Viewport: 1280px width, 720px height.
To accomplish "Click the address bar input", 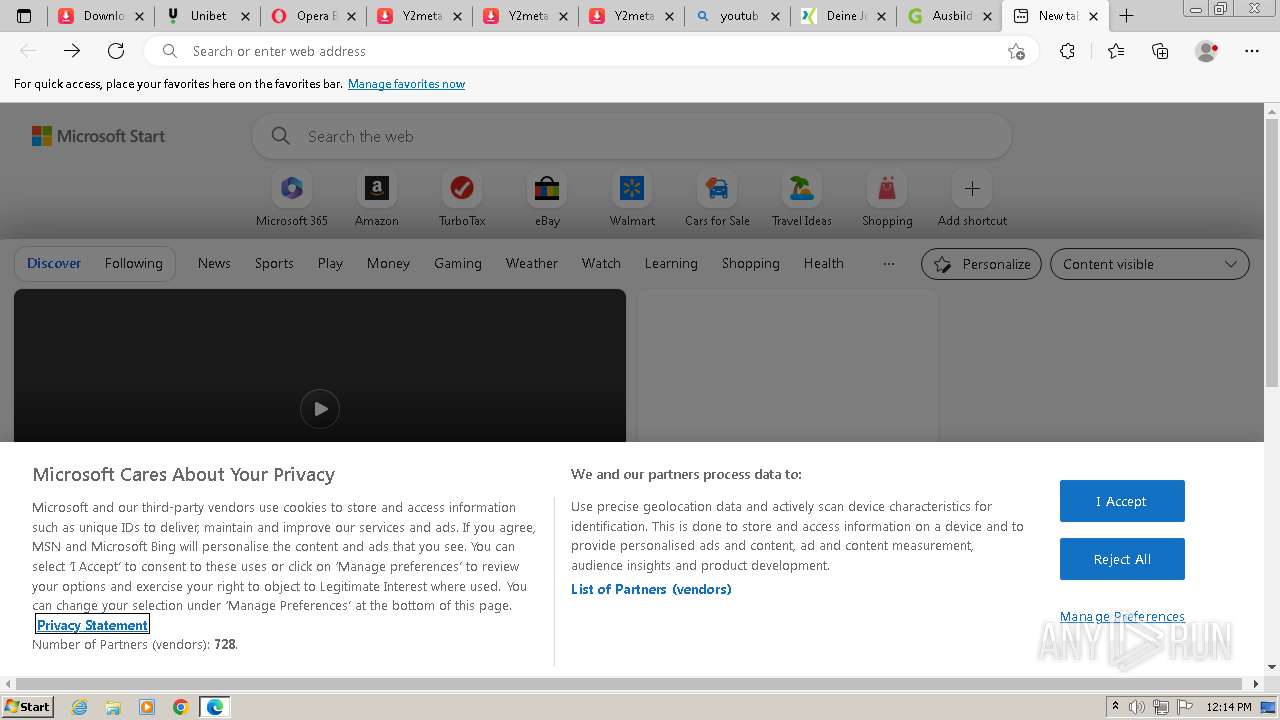I will (x=590, y=51).
